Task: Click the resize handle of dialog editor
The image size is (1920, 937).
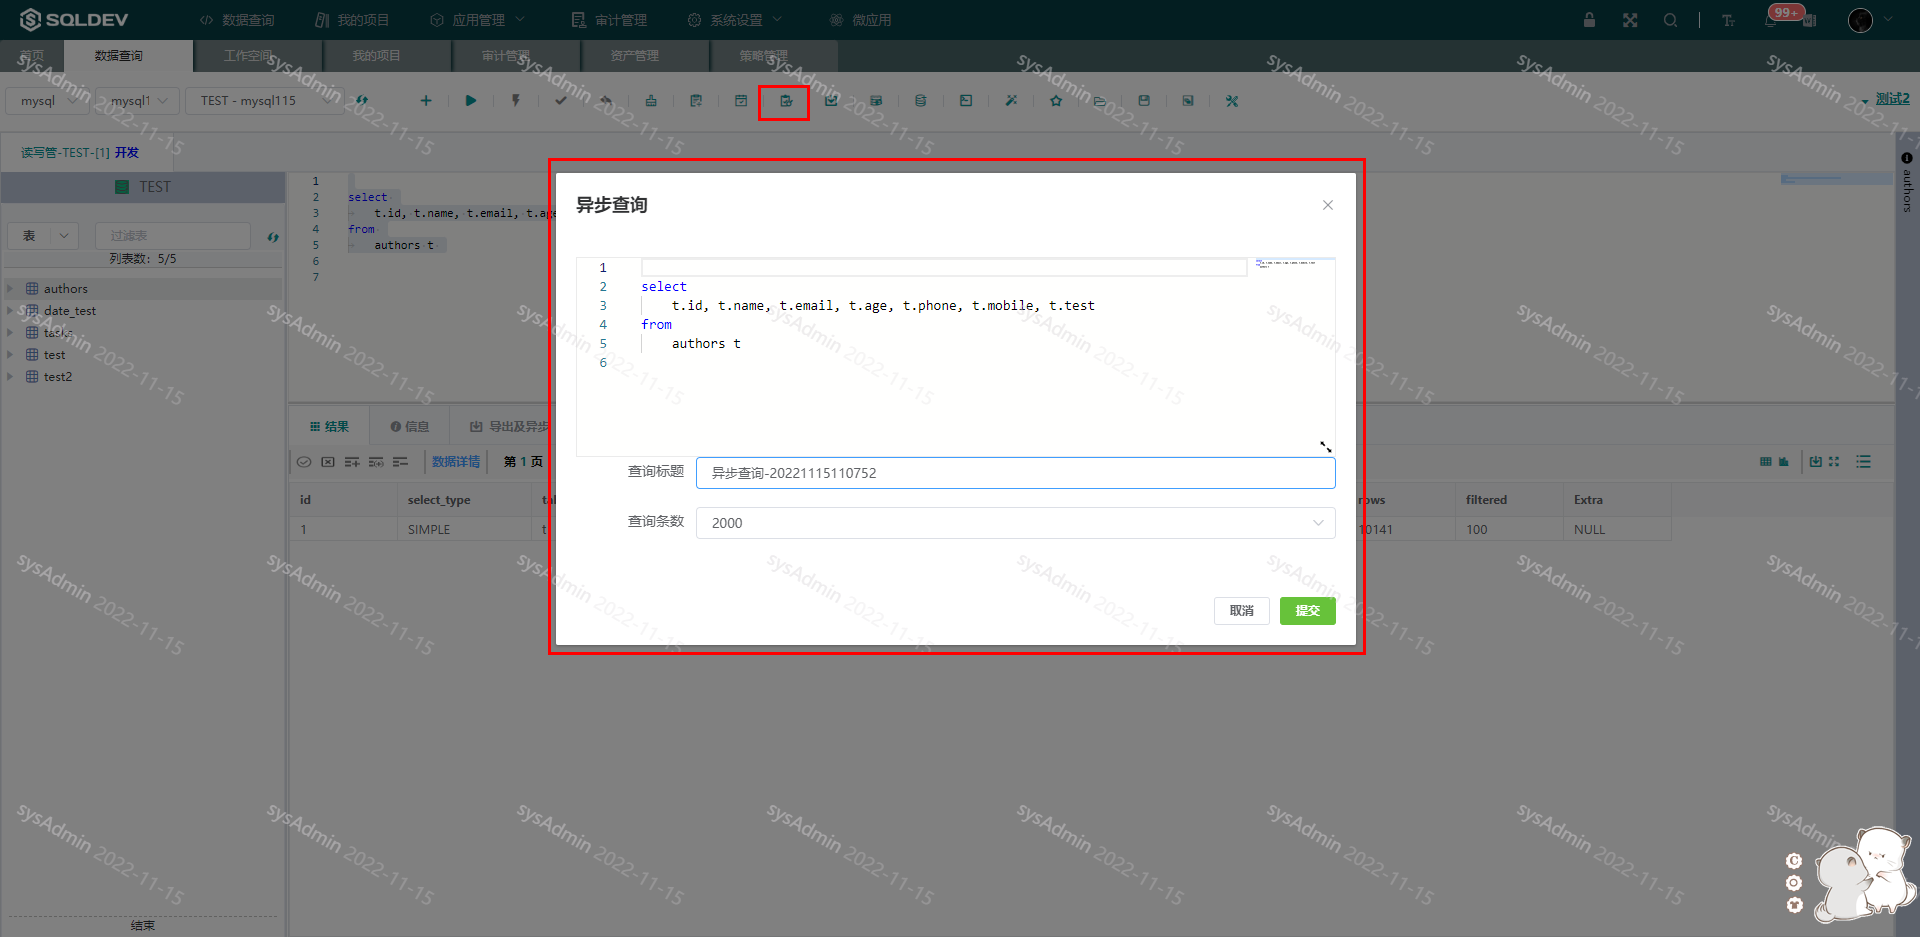Action: (x=1326, y=447)
